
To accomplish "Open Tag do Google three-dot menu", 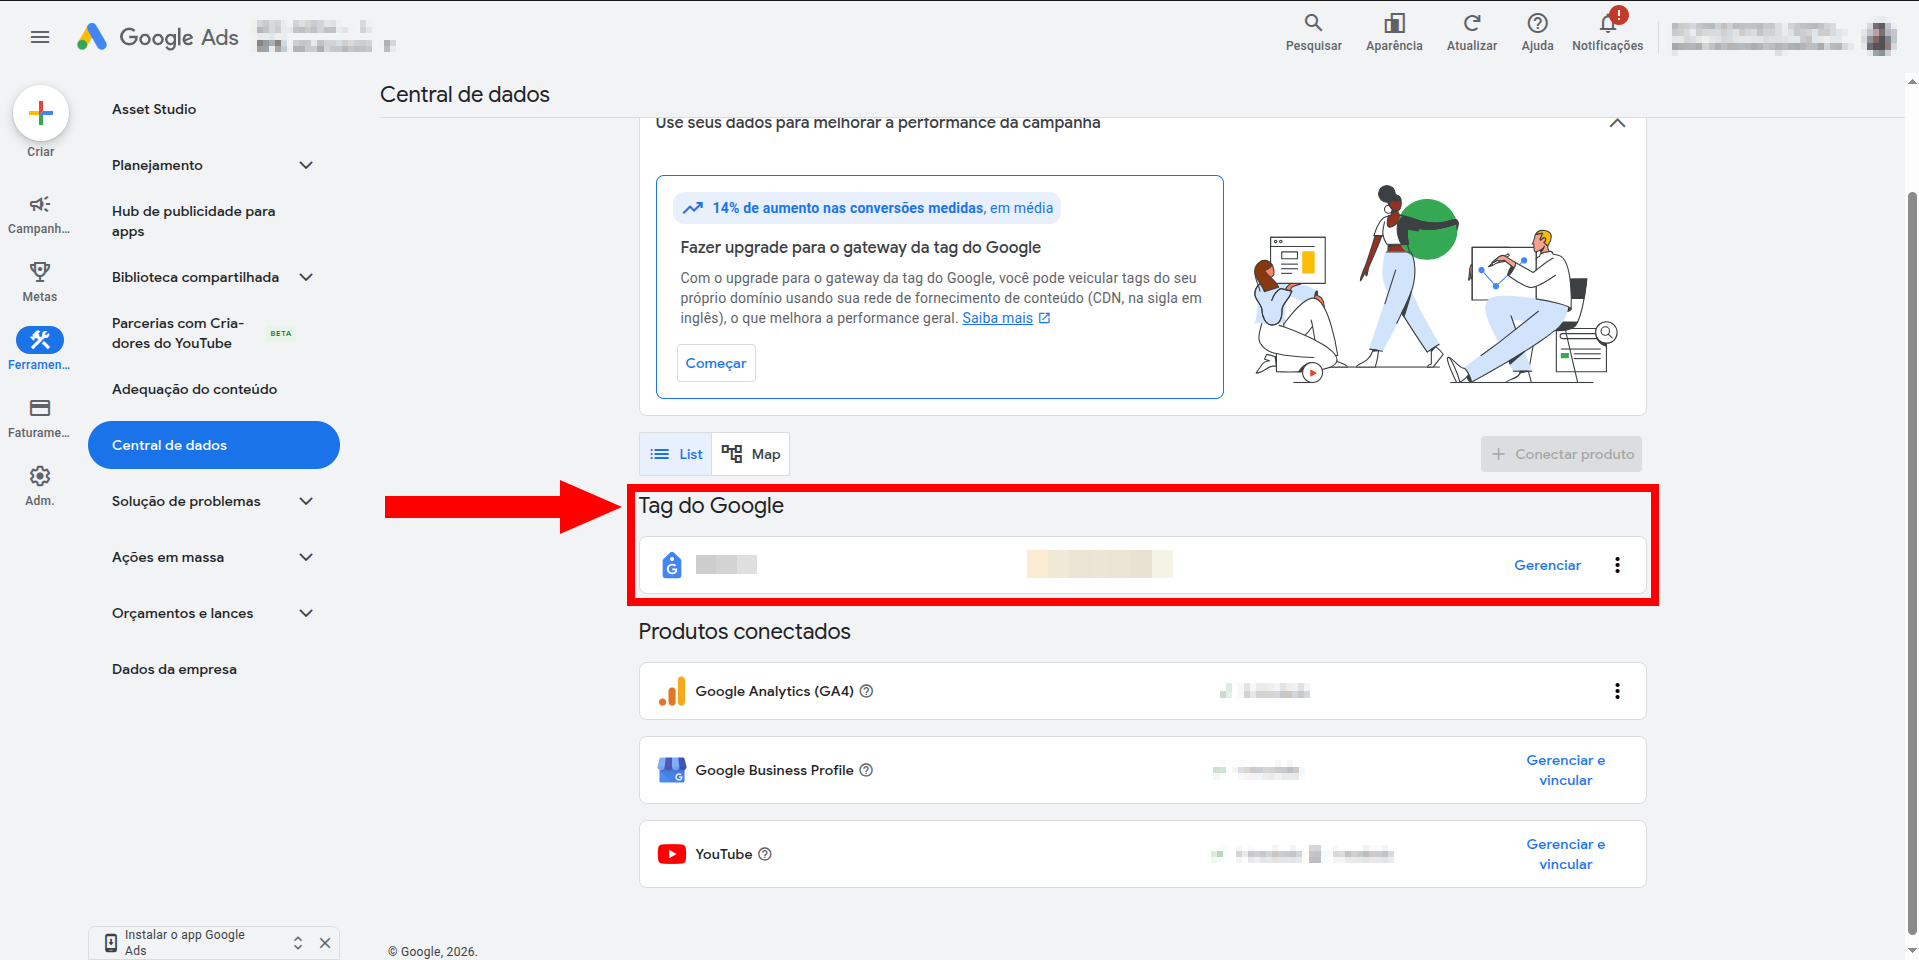I will tap(1617, 565).
